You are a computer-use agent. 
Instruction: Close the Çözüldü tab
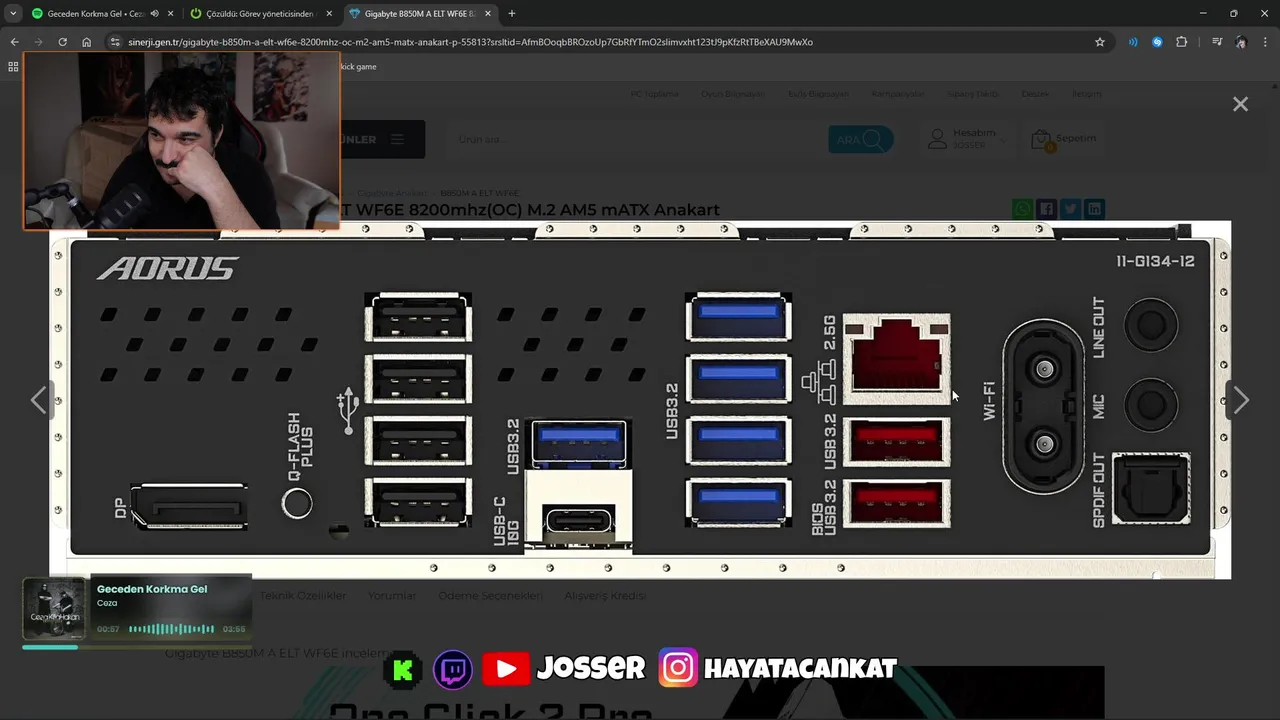click(329, 14)
